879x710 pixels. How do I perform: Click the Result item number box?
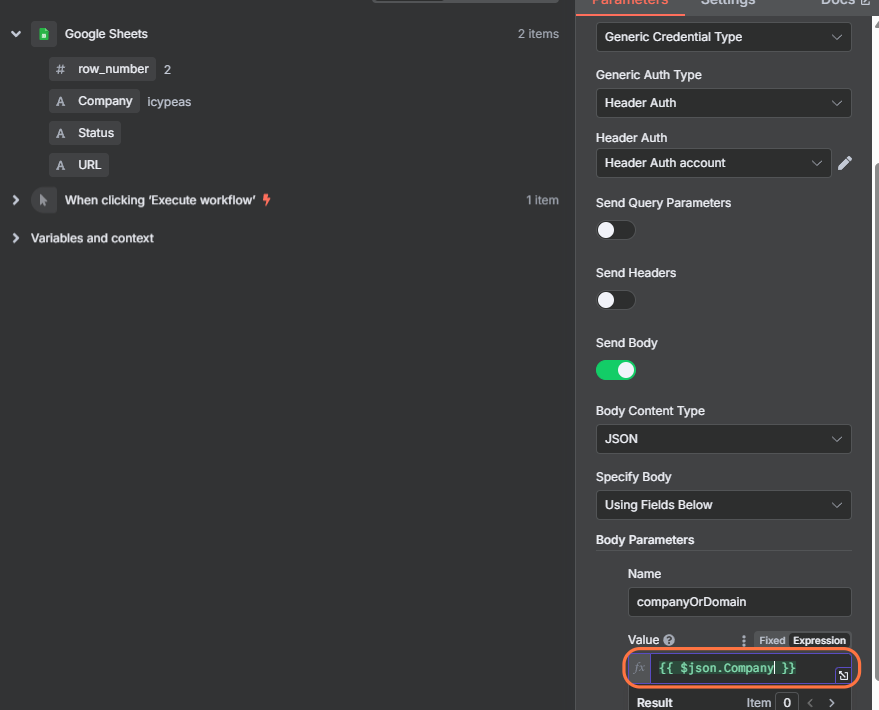(787, 702)
